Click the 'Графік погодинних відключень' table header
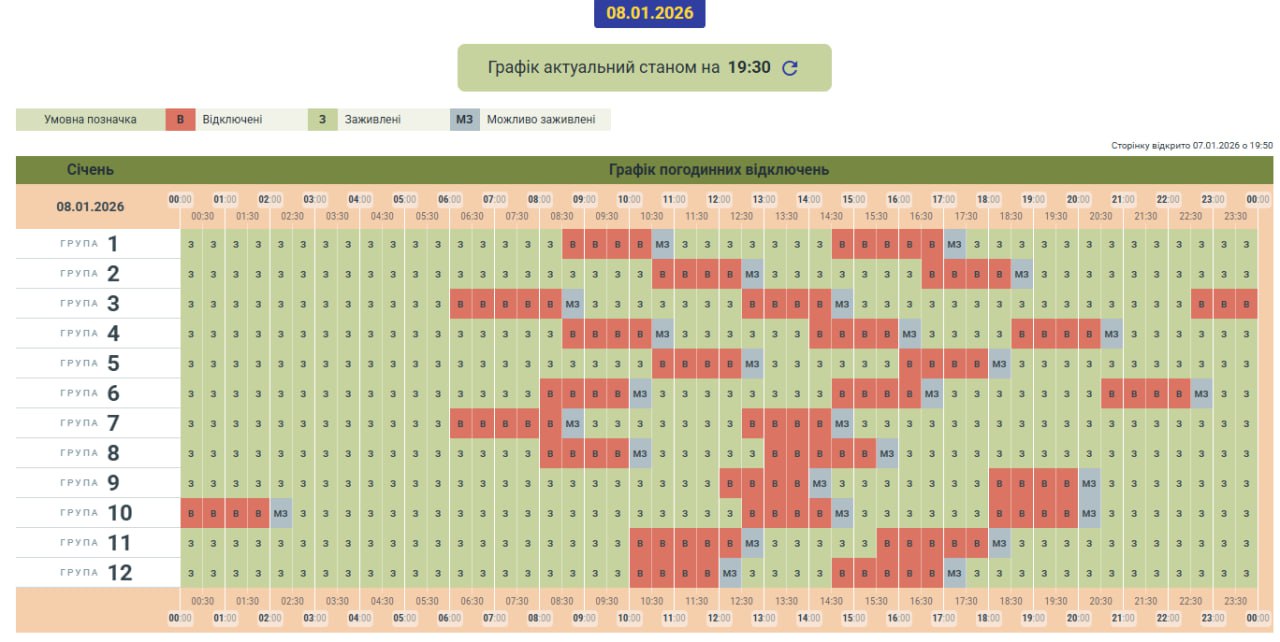The width and height of the screenshot is (1280, 642). click(x=718, y=170)
